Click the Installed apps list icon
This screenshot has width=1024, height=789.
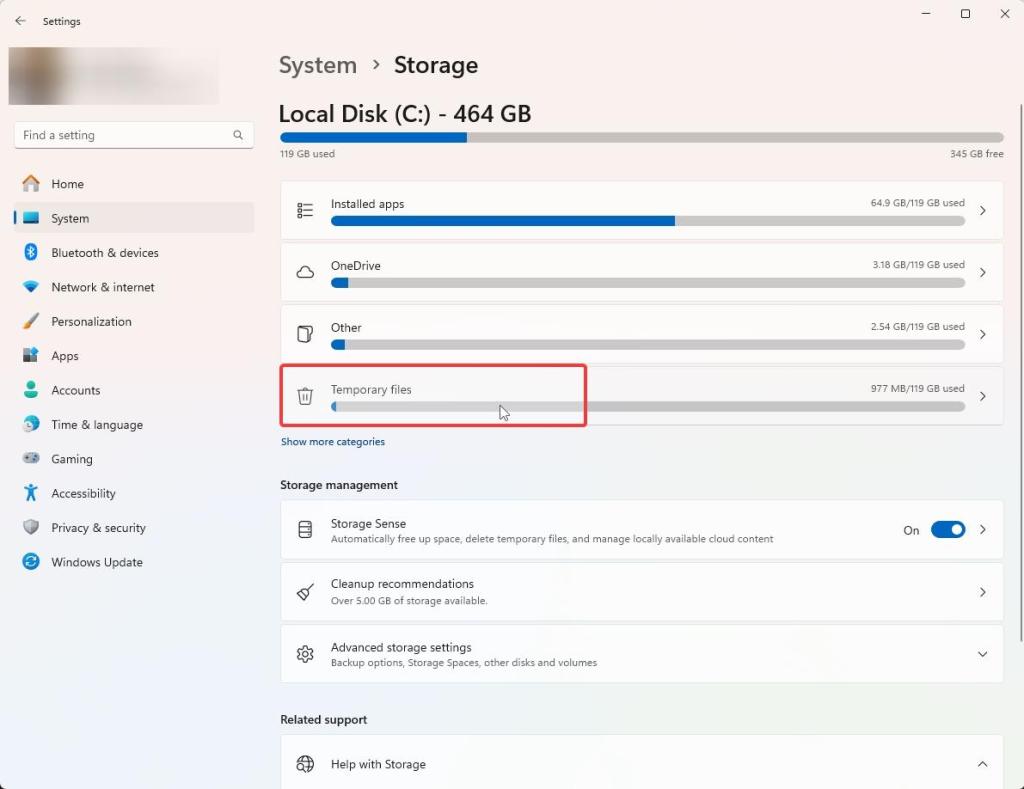(306, 210)
